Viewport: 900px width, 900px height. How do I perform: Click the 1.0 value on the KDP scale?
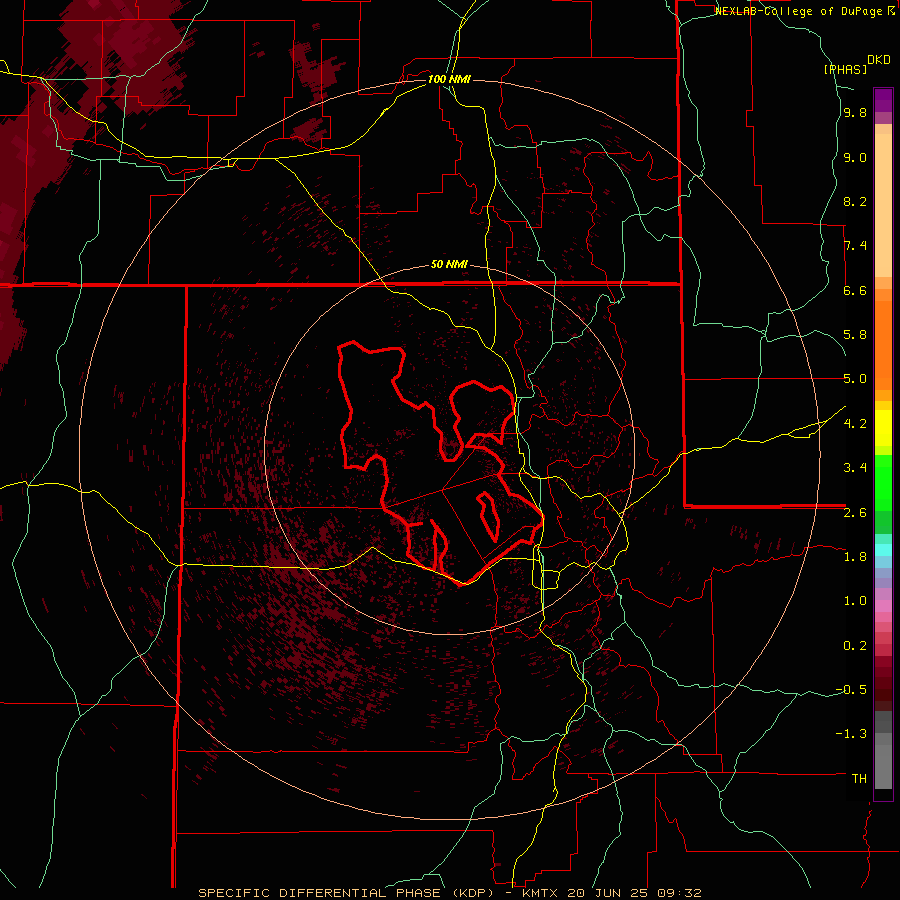tap(855, 601)
